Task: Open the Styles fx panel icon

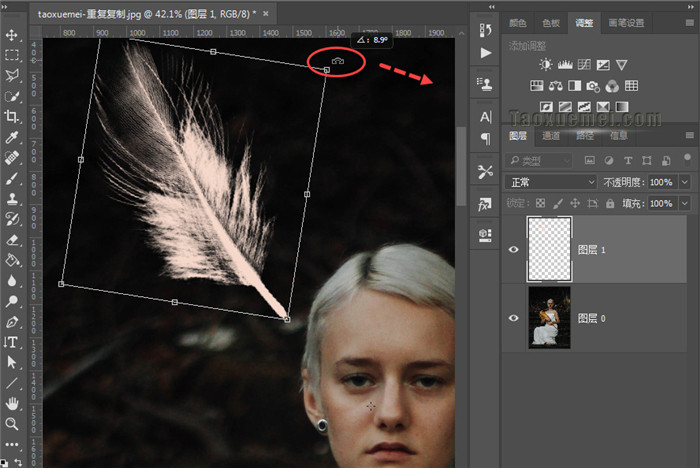Action: [485, 205]
